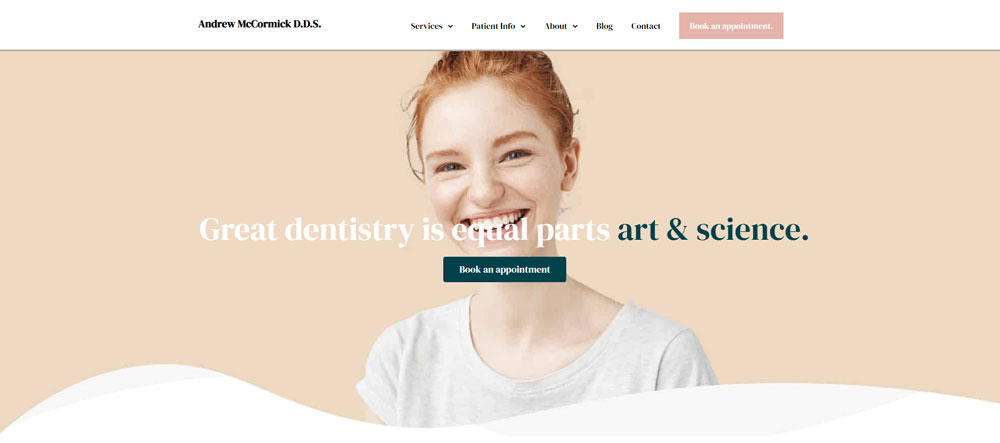This screenshot has width=1000, height=443.
Task: Click the dark teal Book an appointment button
Action: 504,270
